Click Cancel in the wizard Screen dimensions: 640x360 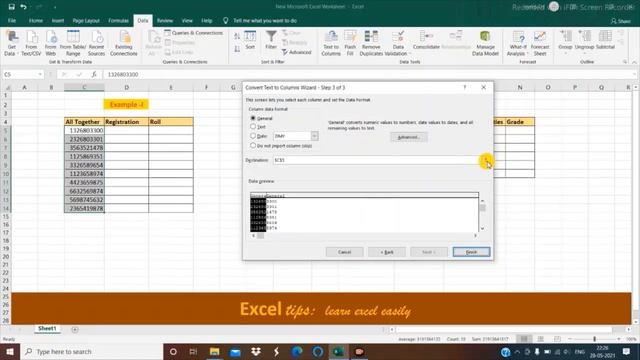[x=344, y=252]
